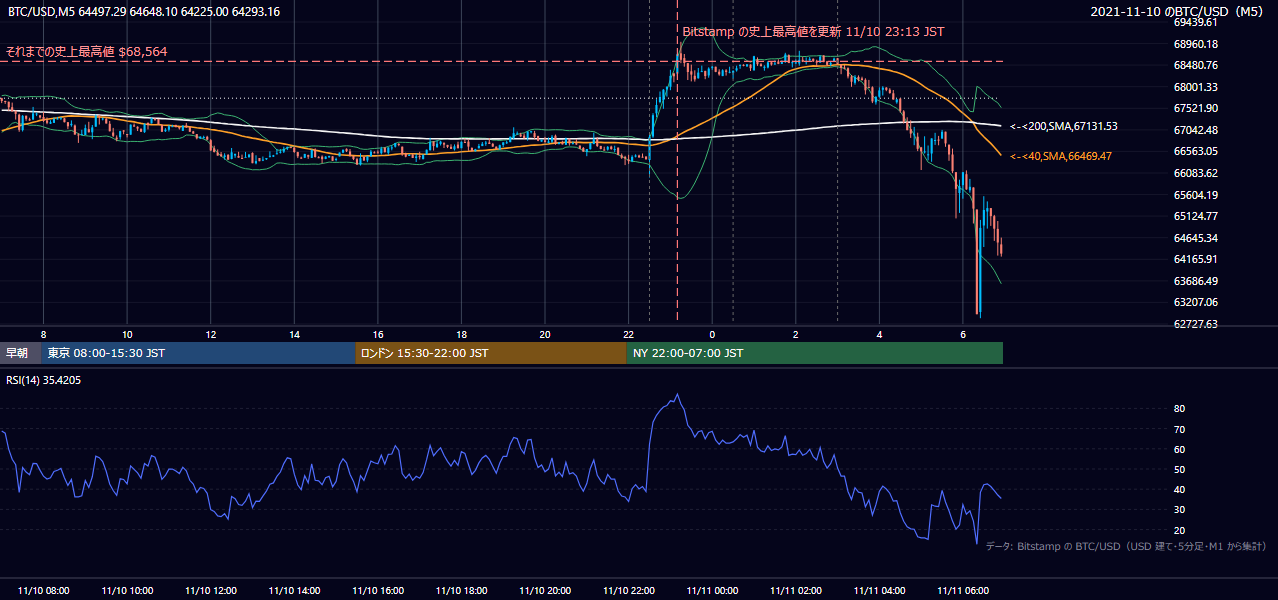
Task: Click hour tick label 22 under price chart
Action: (x=628, y=334)
